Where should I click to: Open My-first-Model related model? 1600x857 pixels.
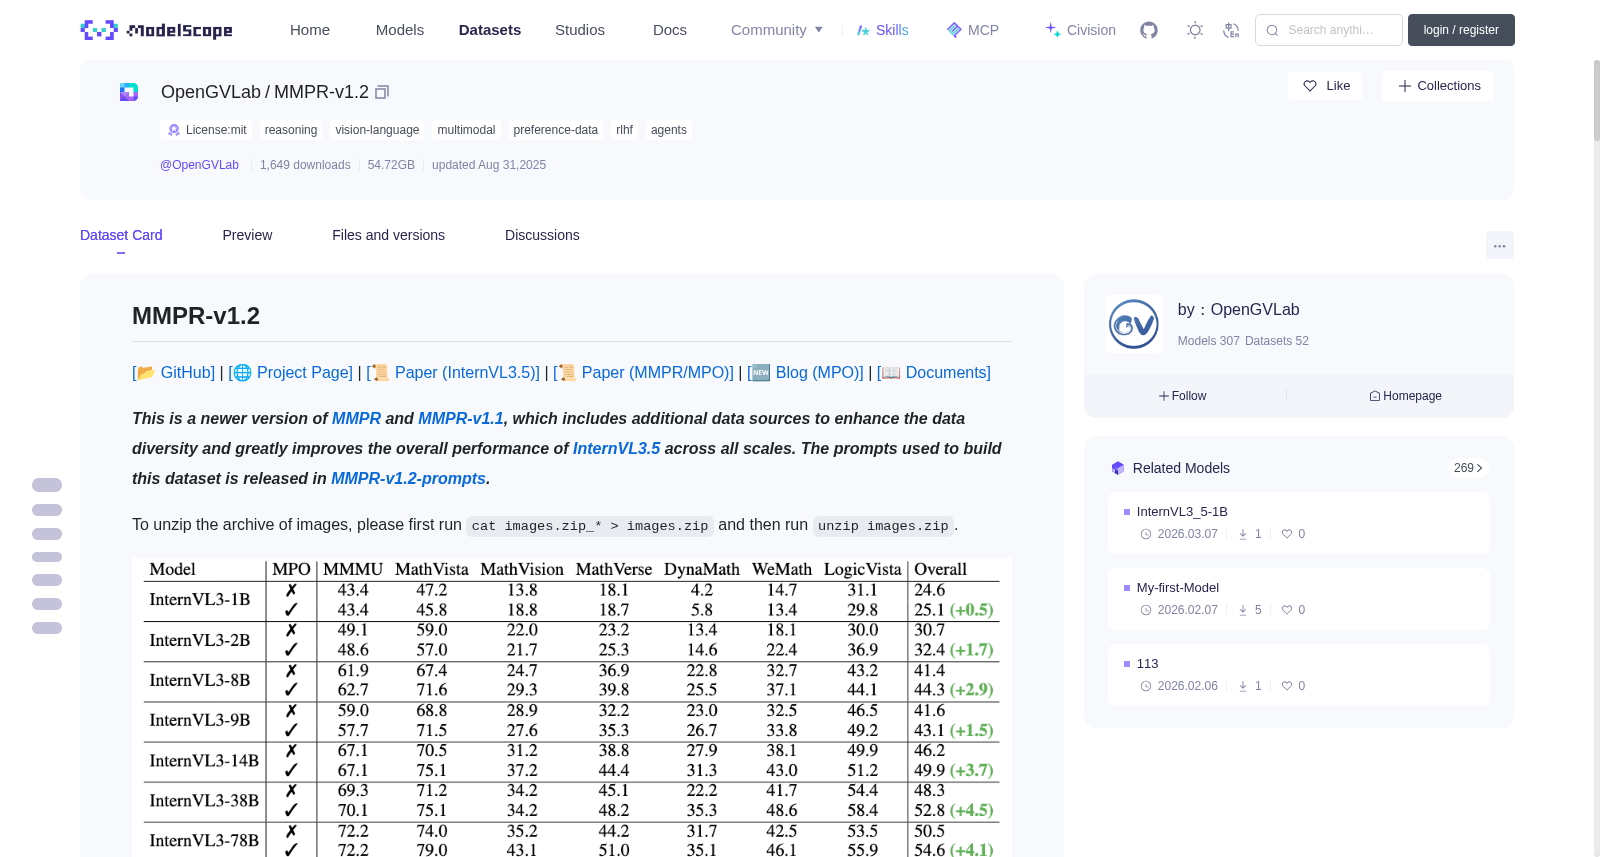[1299, 599]
